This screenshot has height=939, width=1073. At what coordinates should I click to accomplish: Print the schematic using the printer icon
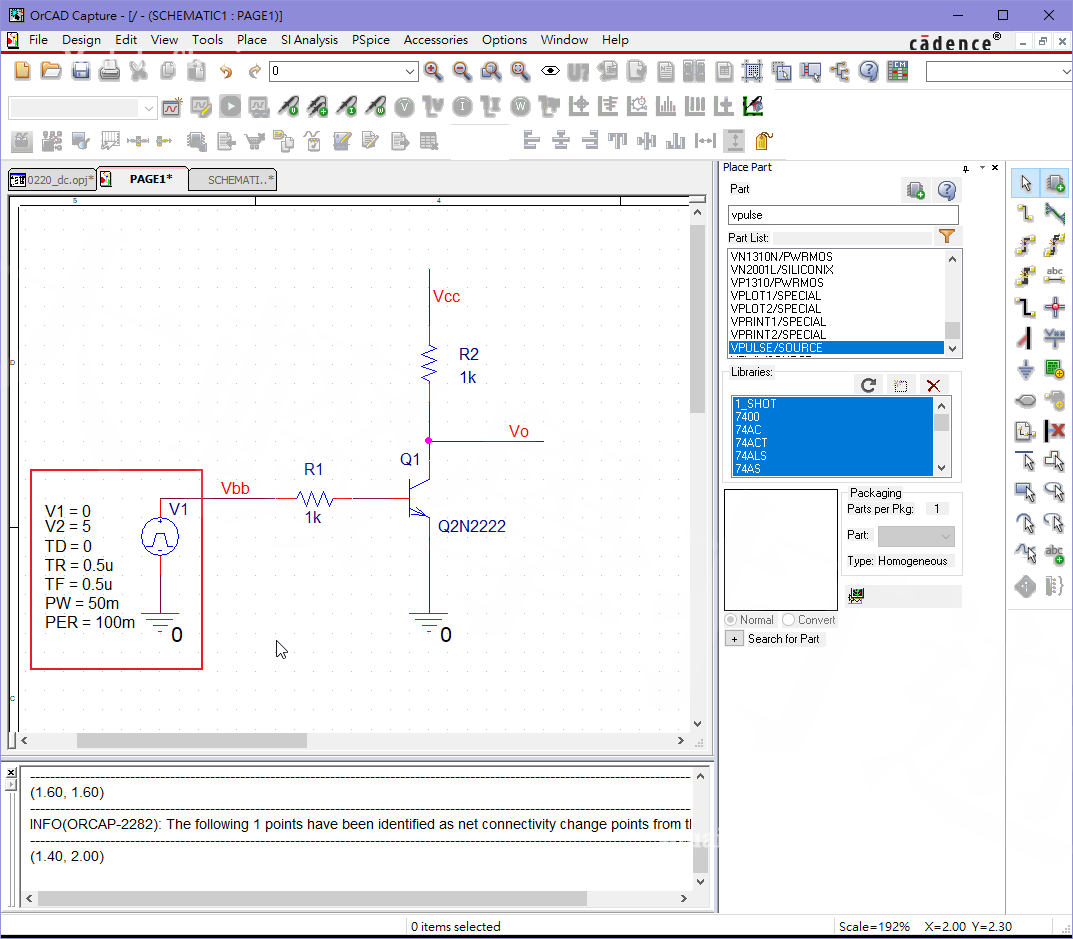click(109, 70)
